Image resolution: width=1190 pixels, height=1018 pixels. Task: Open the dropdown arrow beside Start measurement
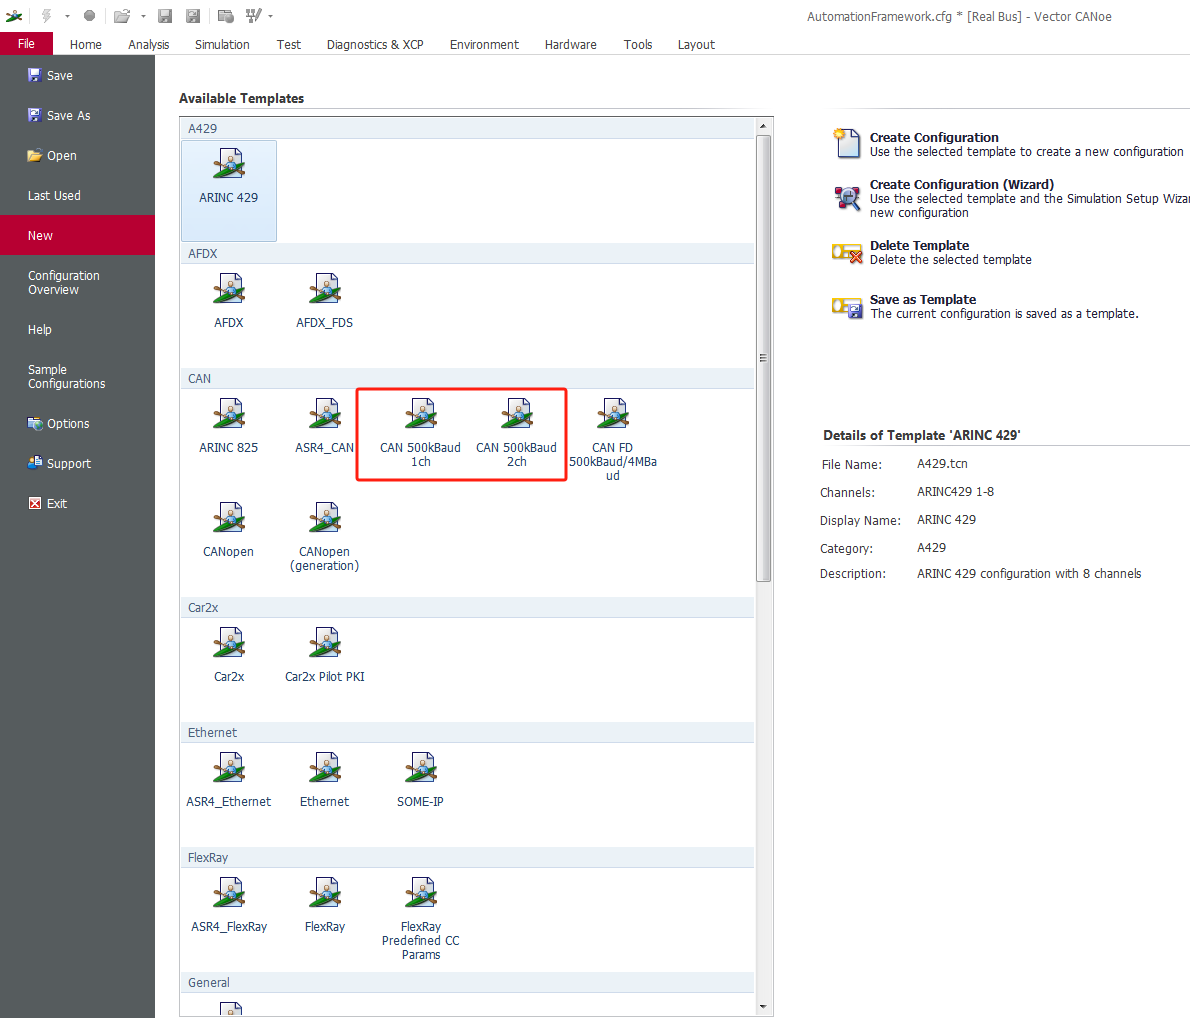coord(67,16)
